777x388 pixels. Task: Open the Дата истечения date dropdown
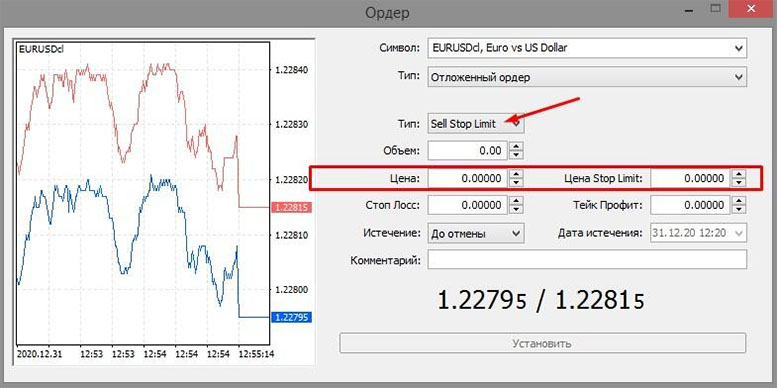(699, 233)
